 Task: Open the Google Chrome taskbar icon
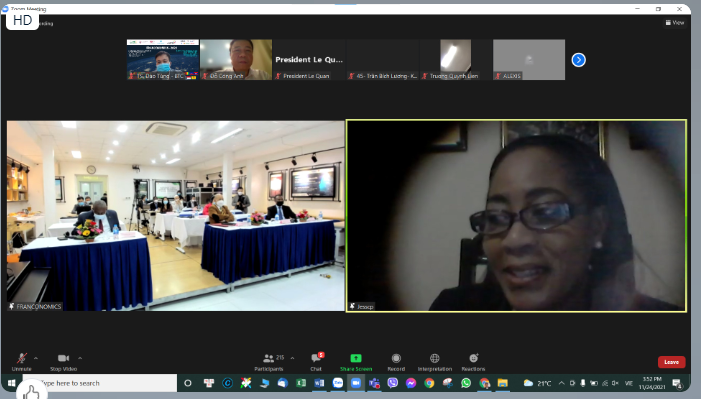click(429, 383)
